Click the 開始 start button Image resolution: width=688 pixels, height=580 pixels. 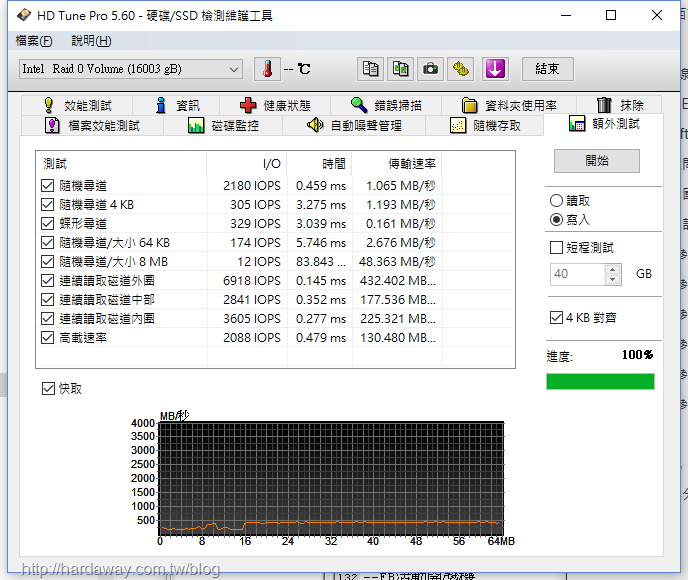[597, 161]
